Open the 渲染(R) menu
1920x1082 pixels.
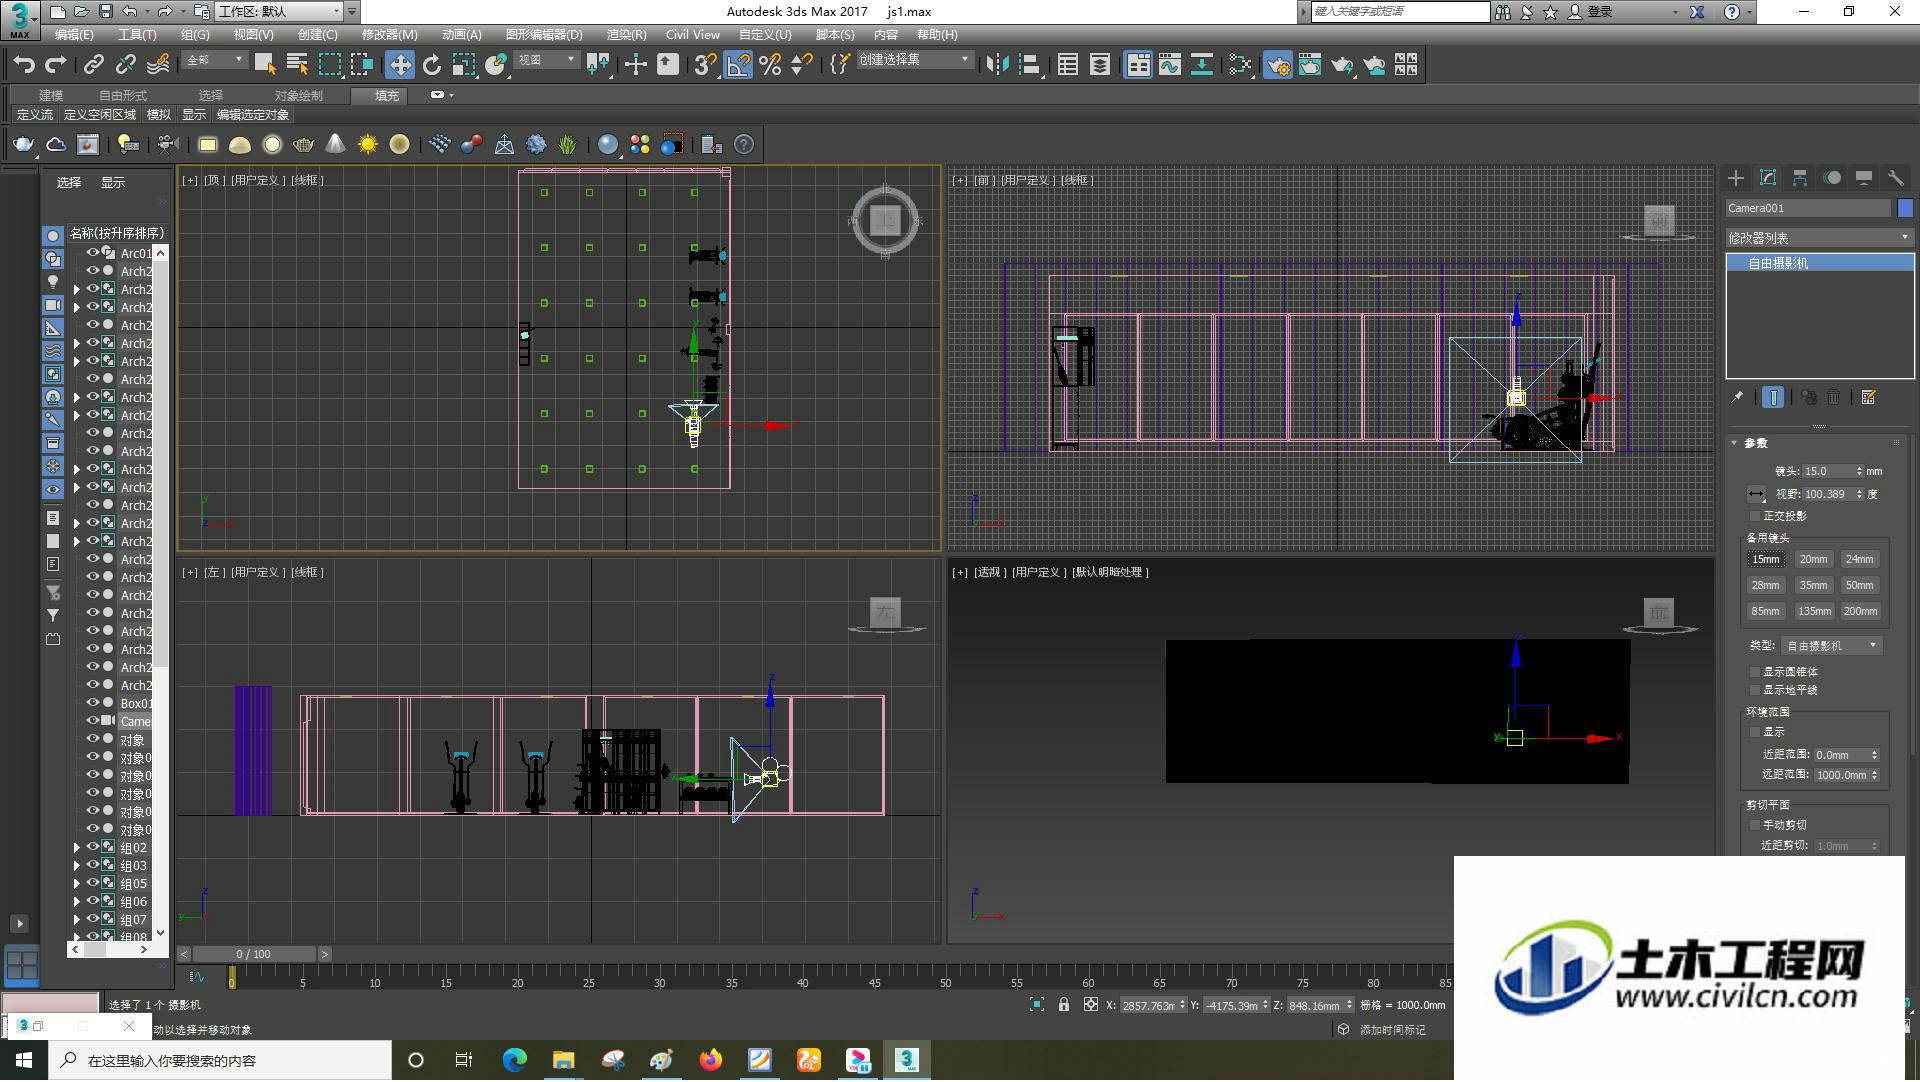[x=626, y=35]
